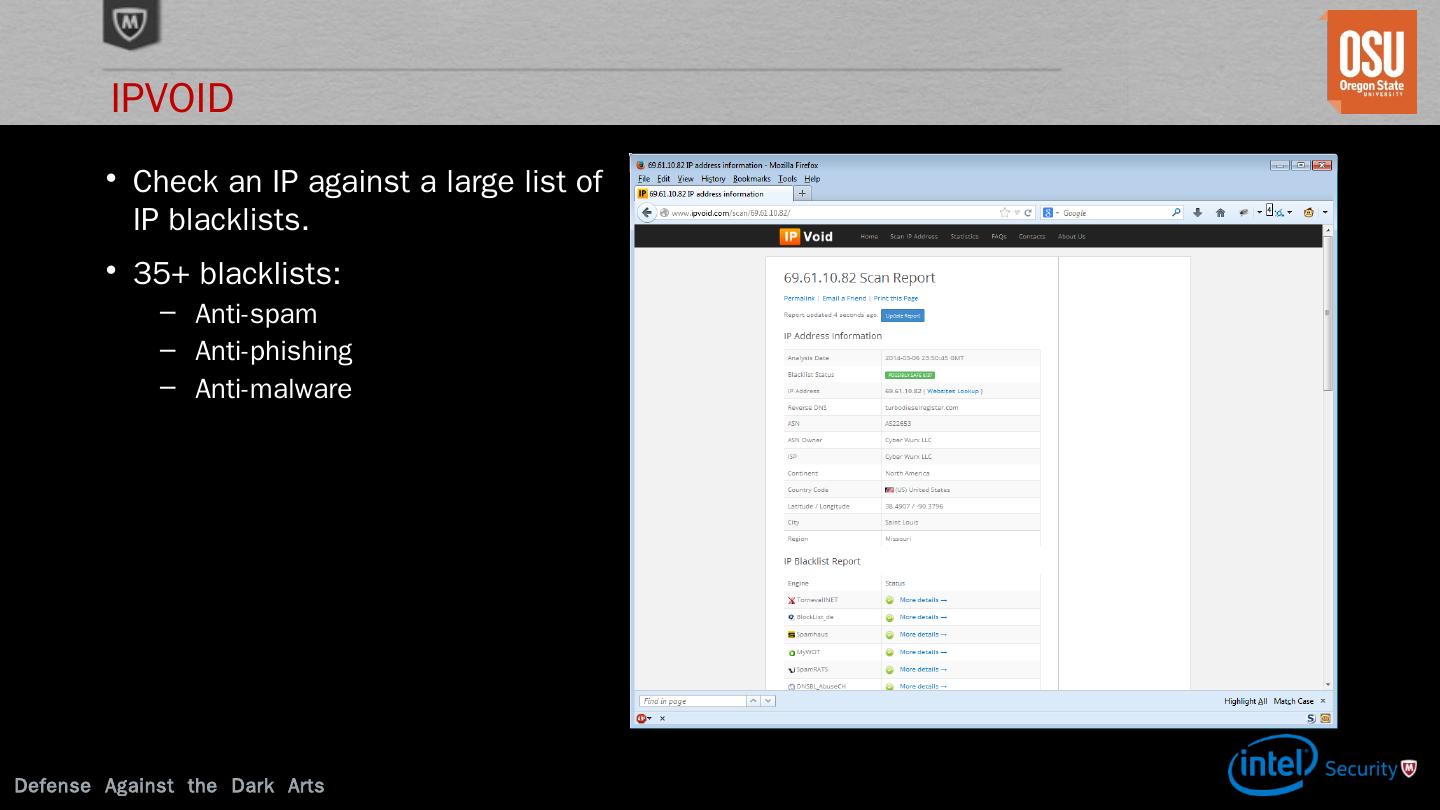Close the find bar
1440x810 pixels.
[x=1323, y=701]
